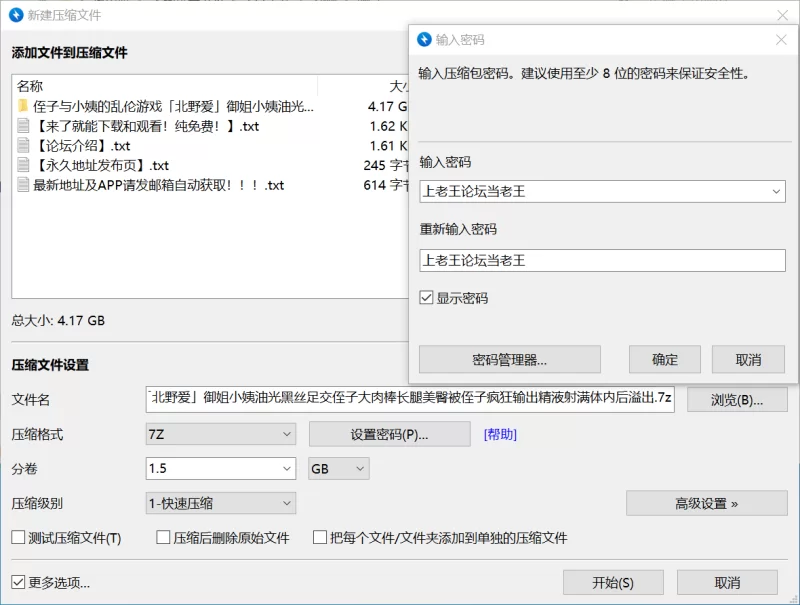800x605 pixels.
Task: Click the 总大小: 4.17 GB text
Action: (x=58, y=320)
